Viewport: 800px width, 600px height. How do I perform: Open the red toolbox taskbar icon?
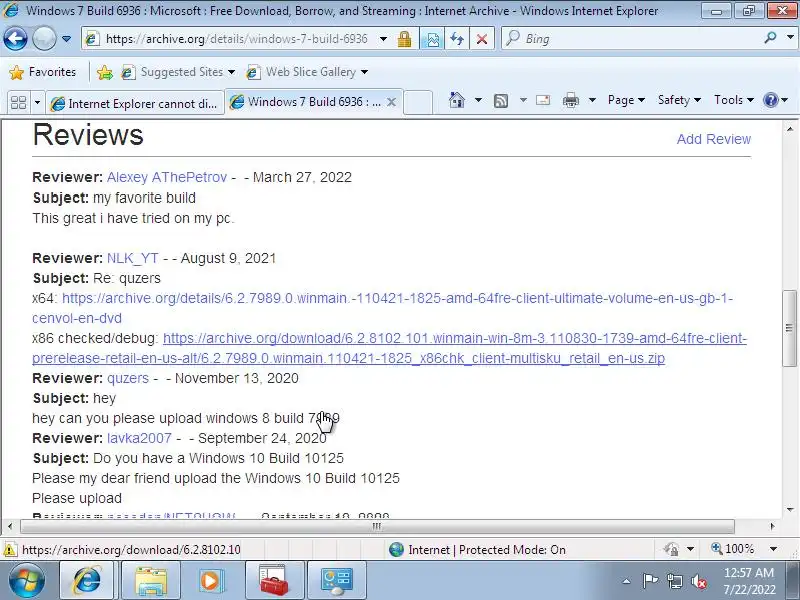tap(274, 580)
